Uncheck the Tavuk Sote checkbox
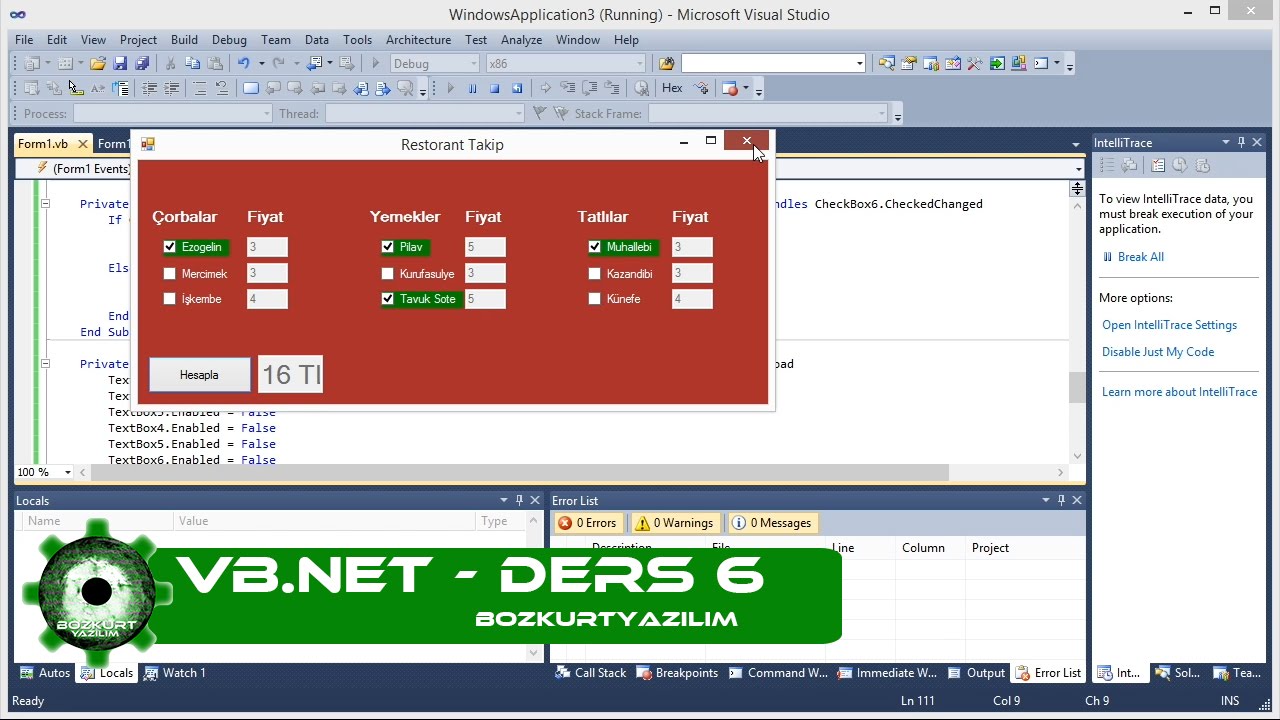1280x720 pixels. tap(388, 299)
